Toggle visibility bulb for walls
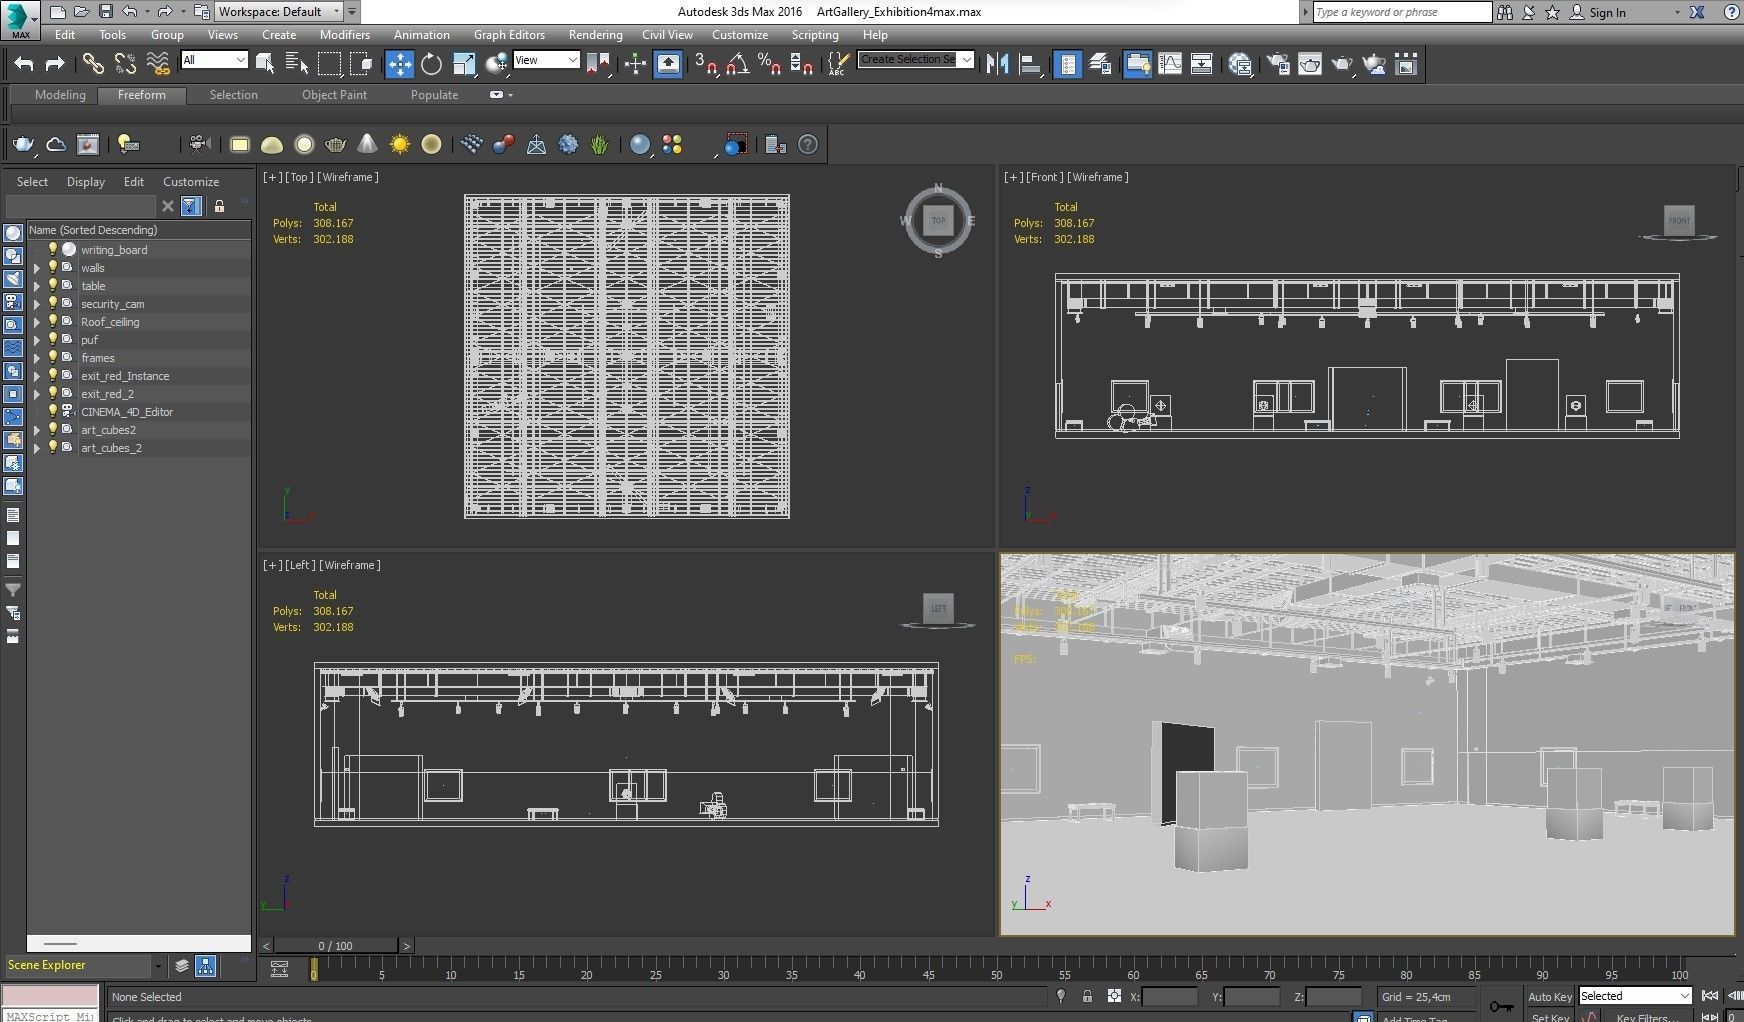This screenshot has width=1744, height=1022. pyautogui.click(x=53, y=267)
